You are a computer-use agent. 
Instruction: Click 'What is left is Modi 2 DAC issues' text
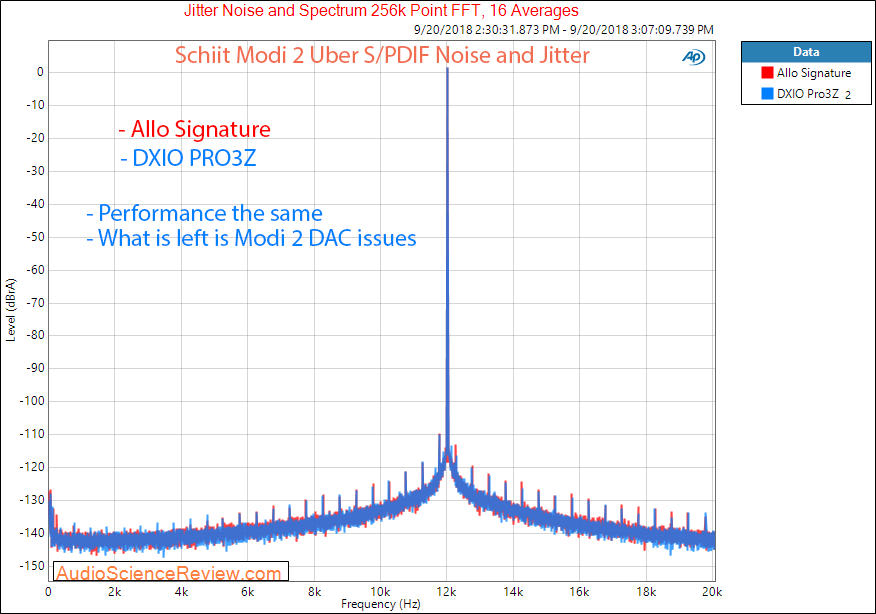coord(257,238)
